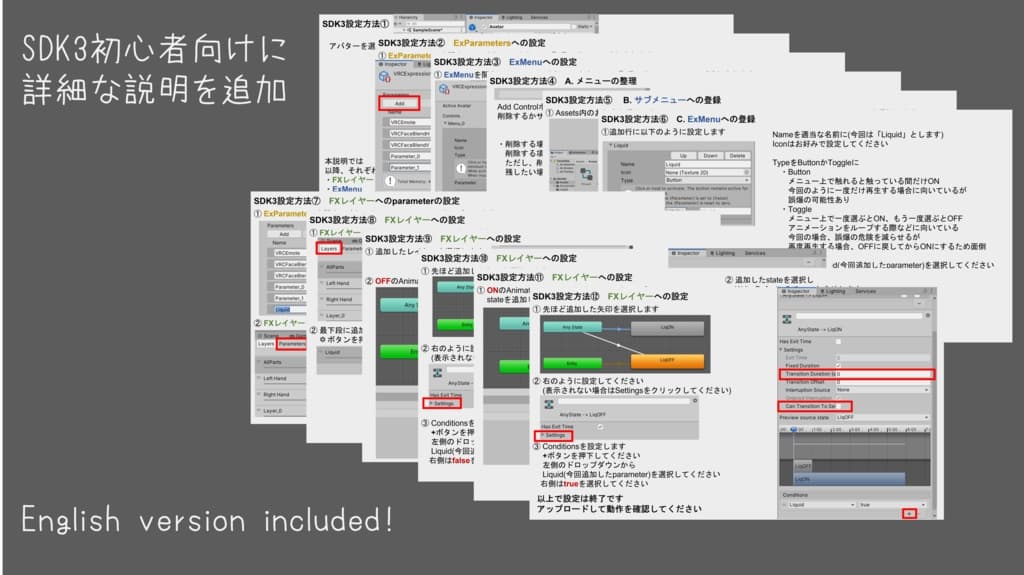Toggle Has Exit Time checkbox in right inspector

(x=839, y=342)
